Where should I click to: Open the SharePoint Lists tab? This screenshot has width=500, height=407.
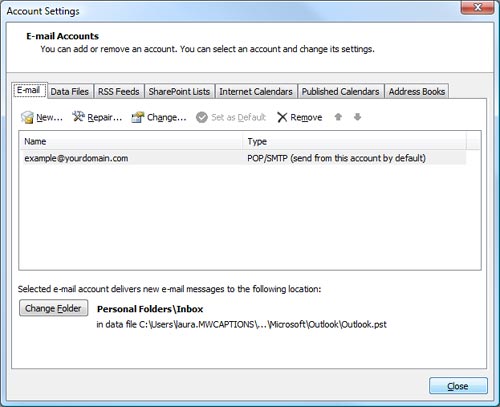179,91
